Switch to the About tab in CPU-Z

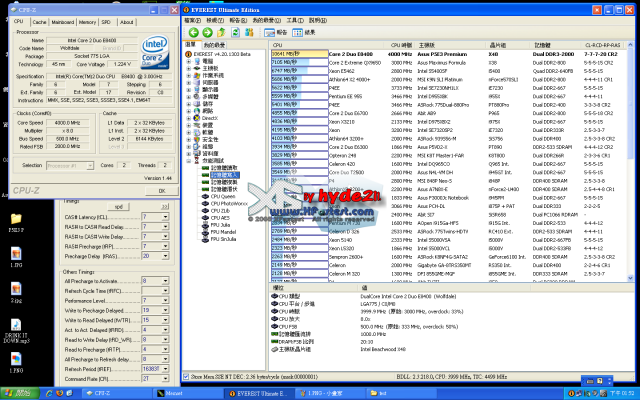127,22
